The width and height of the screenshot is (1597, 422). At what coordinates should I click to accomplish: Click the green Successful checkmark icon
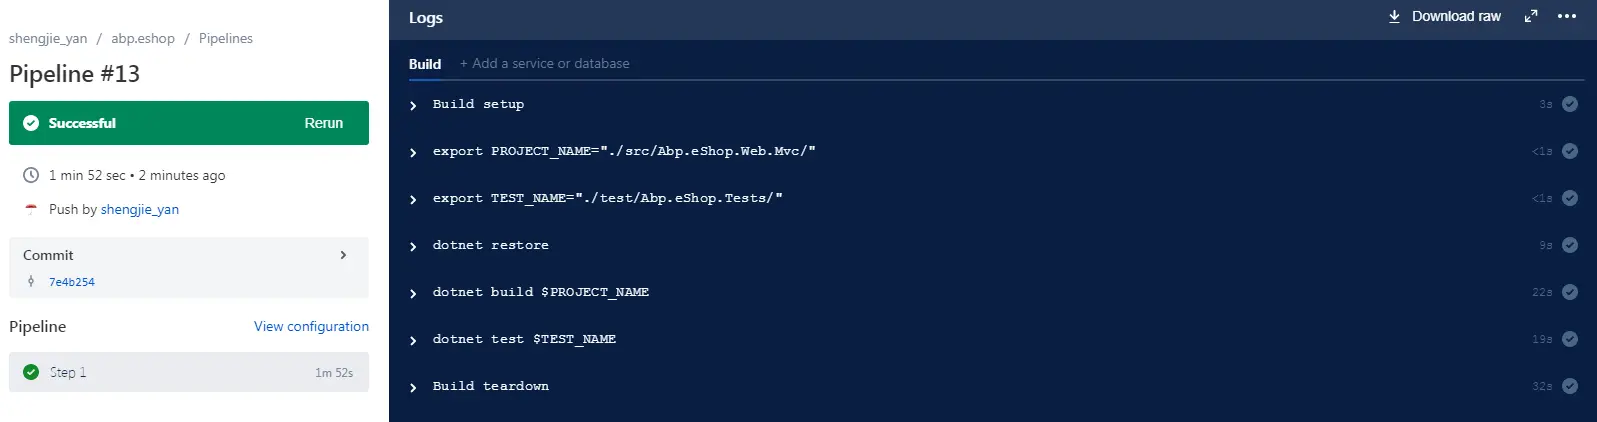31,123
